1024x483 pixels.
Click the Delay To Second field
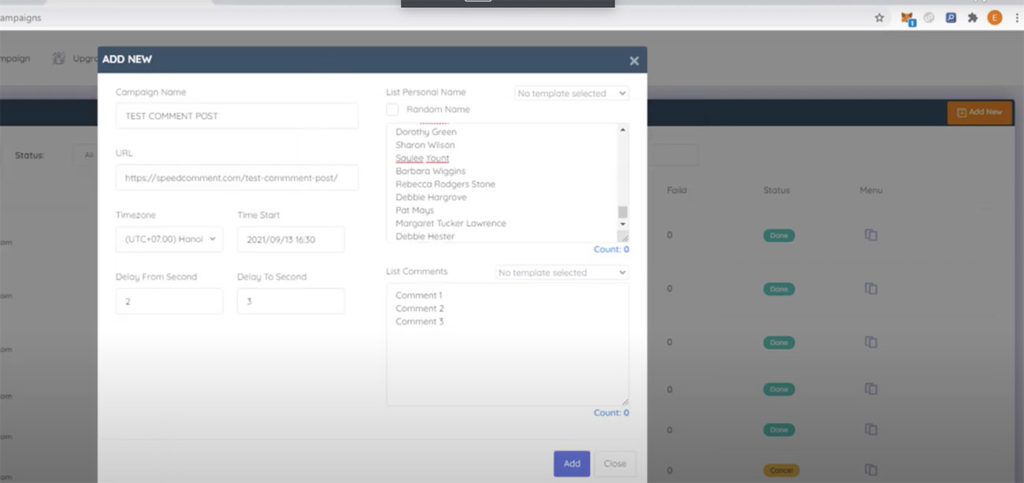pyautogui.click(x=291, y=301)
